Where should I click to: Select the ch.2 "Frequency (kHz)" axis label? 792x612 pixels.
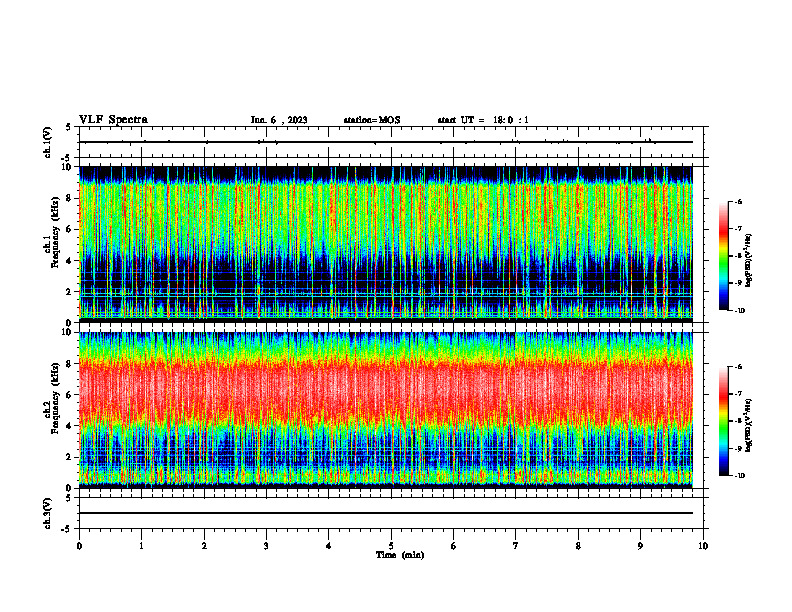pos(55,397)
